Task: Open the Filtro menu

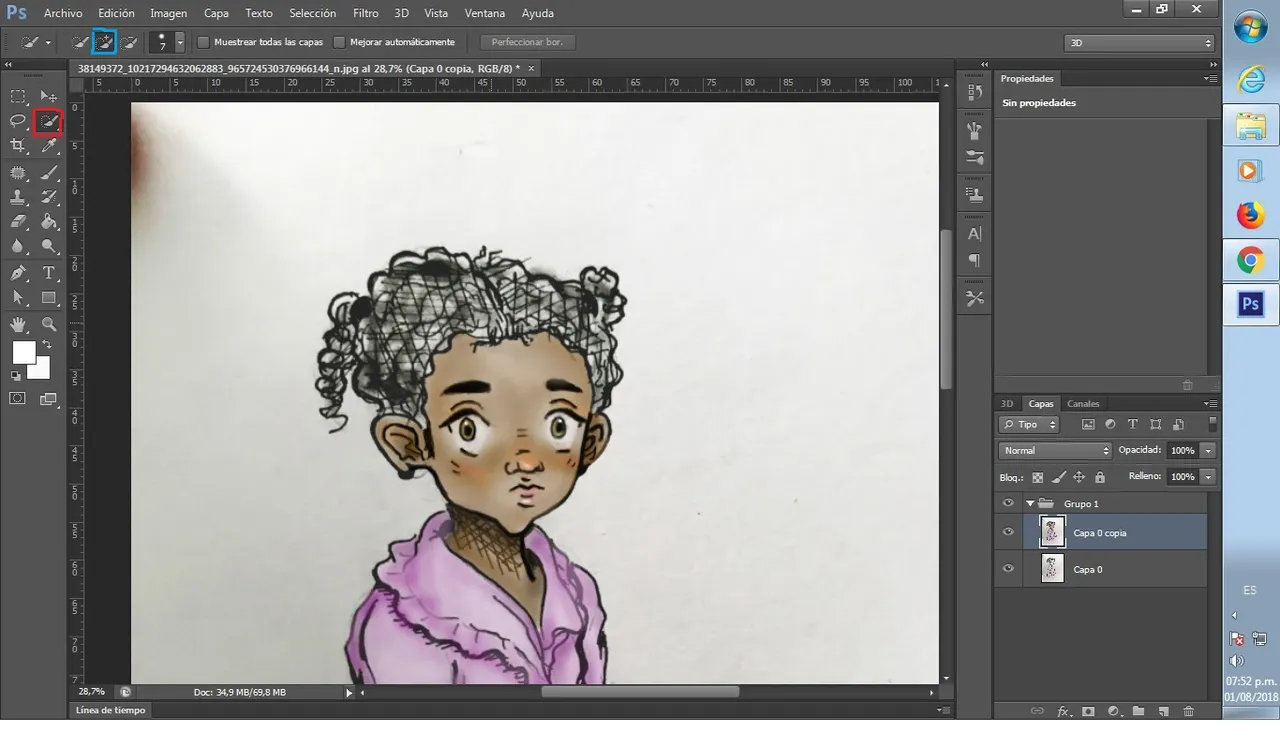Action: point(365,13)
